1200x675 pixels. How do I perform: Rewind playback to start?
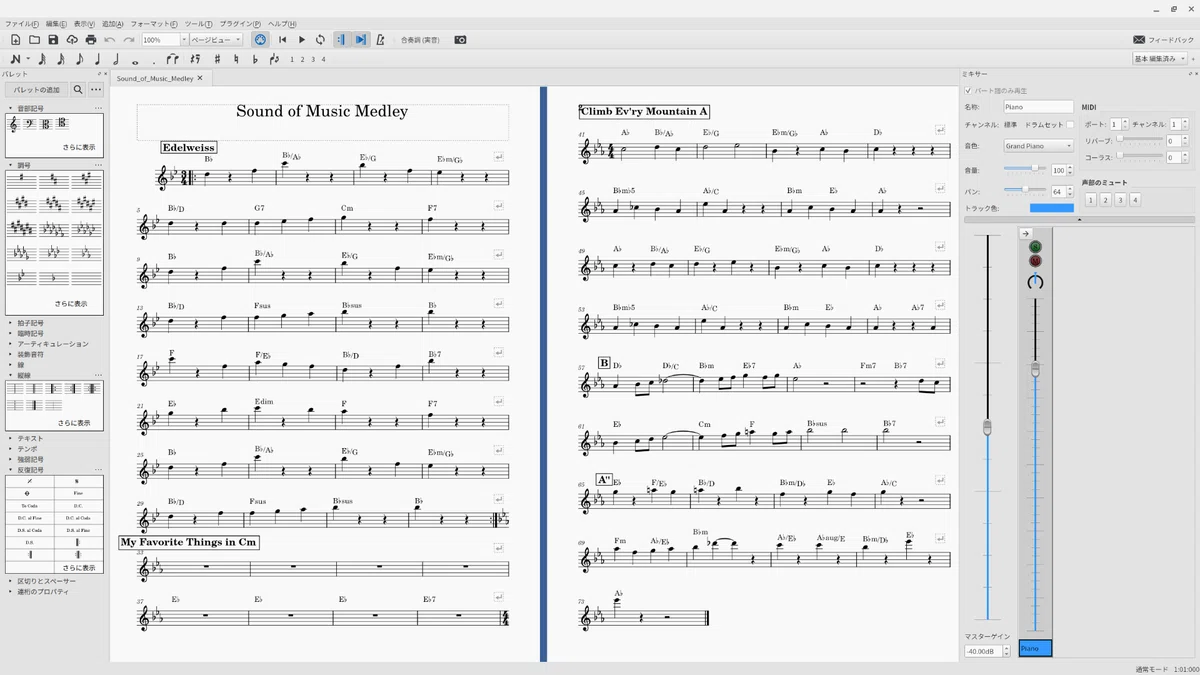283,40
